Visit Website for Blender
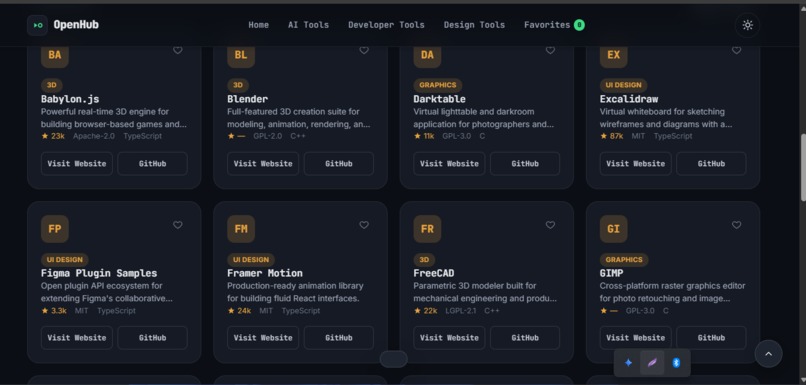 (x=263, y=163)
